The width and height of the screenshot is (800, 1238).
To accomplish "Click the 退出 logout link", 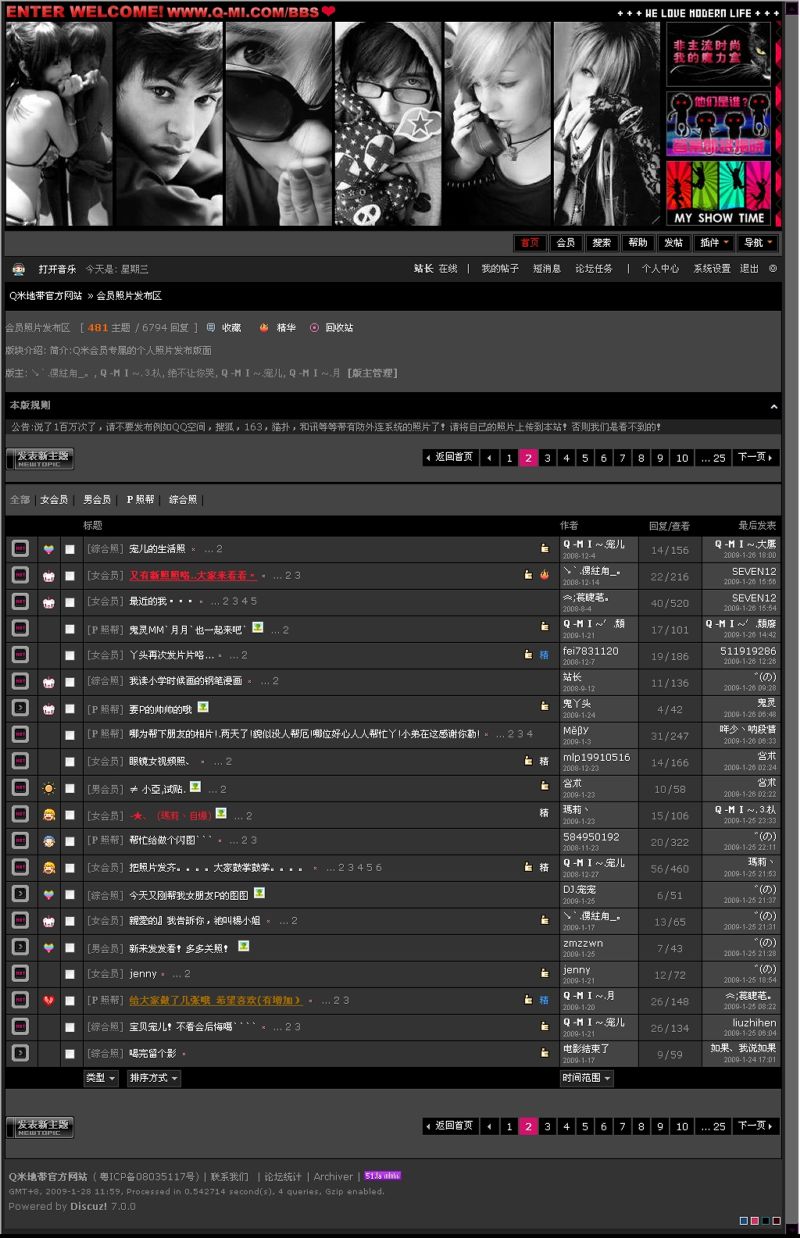I will [749, 269].
